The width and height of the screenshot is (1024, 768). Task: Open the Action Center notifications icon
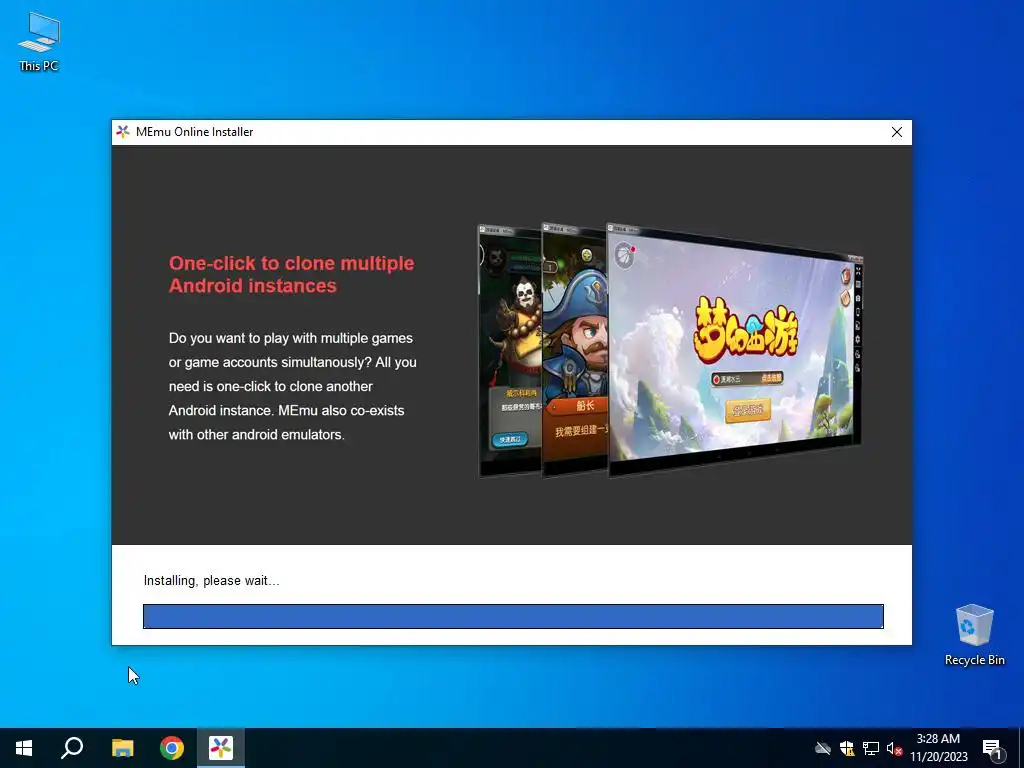coord(992,749)
